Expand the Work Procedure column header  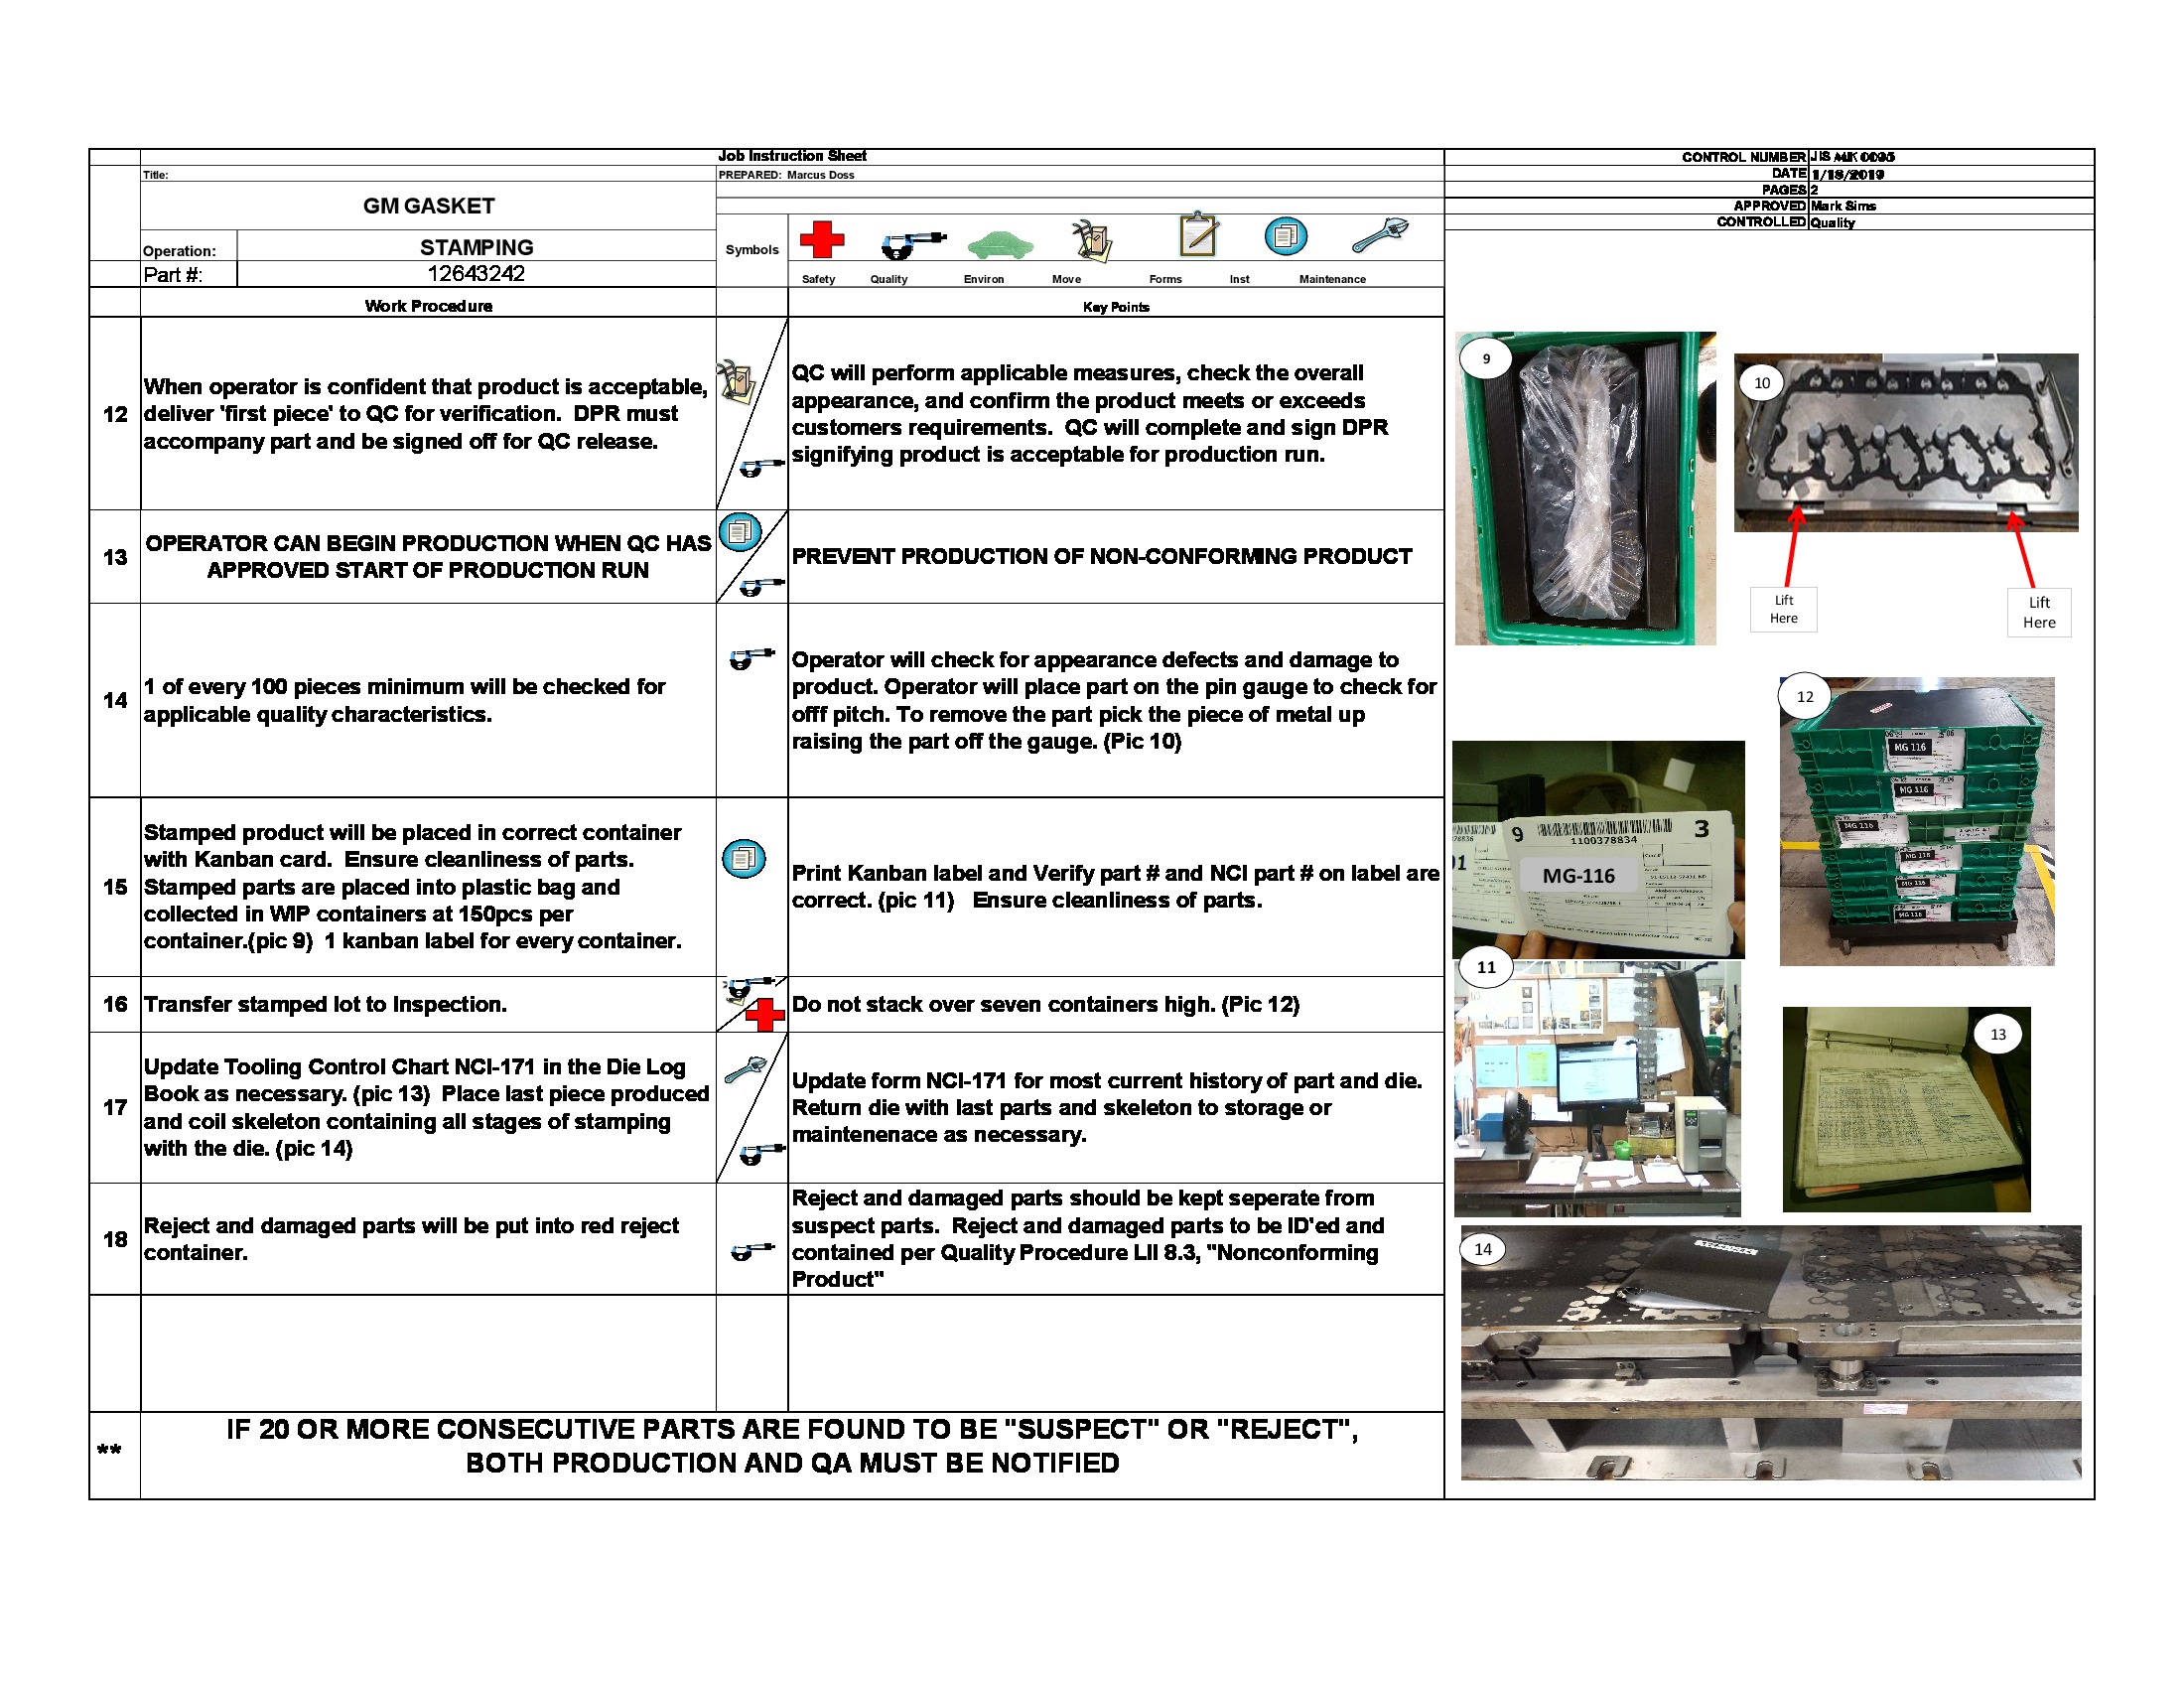(x=430, y=307)
